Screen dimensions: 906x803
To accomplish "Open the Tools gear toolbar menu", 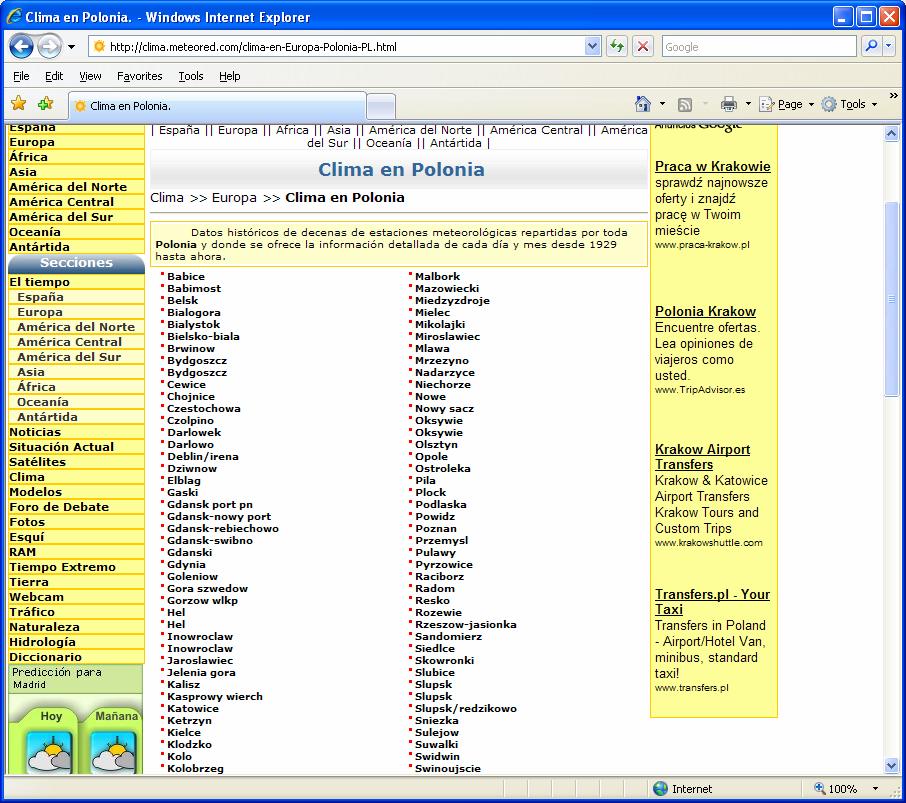I will click(849, 104).
